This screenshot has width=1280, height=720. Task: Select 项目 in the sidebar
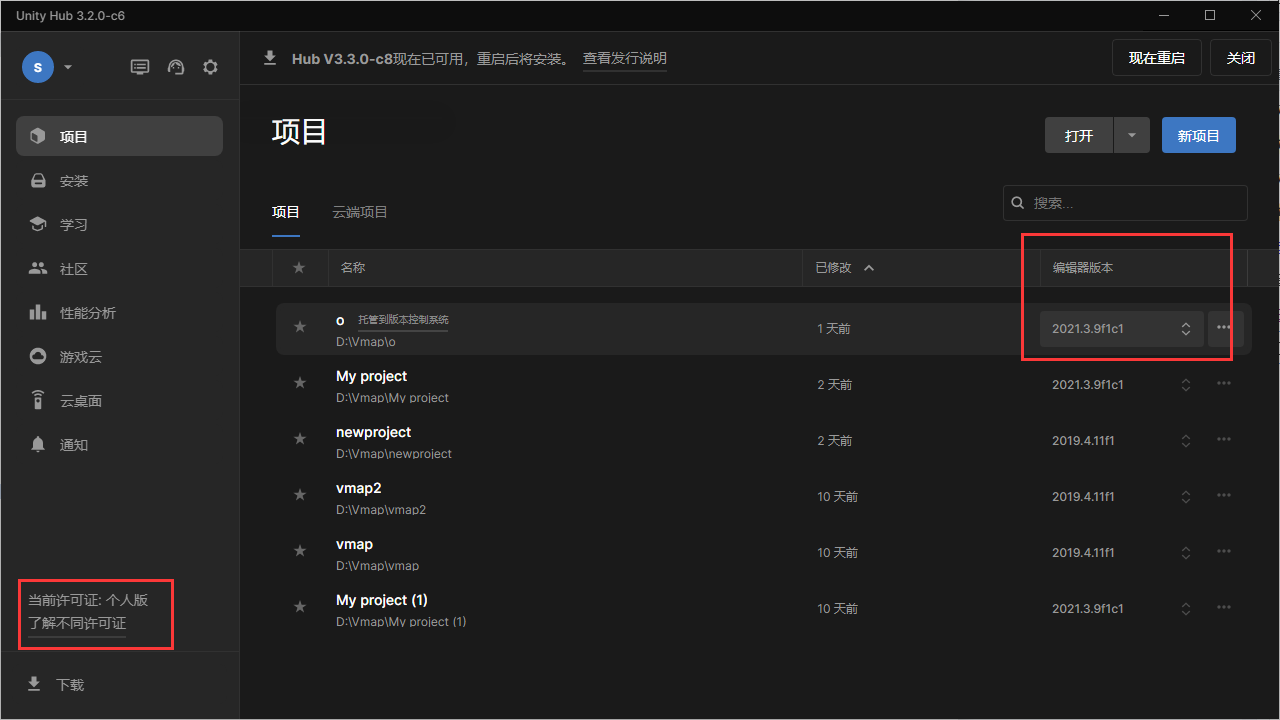[119, 136]
